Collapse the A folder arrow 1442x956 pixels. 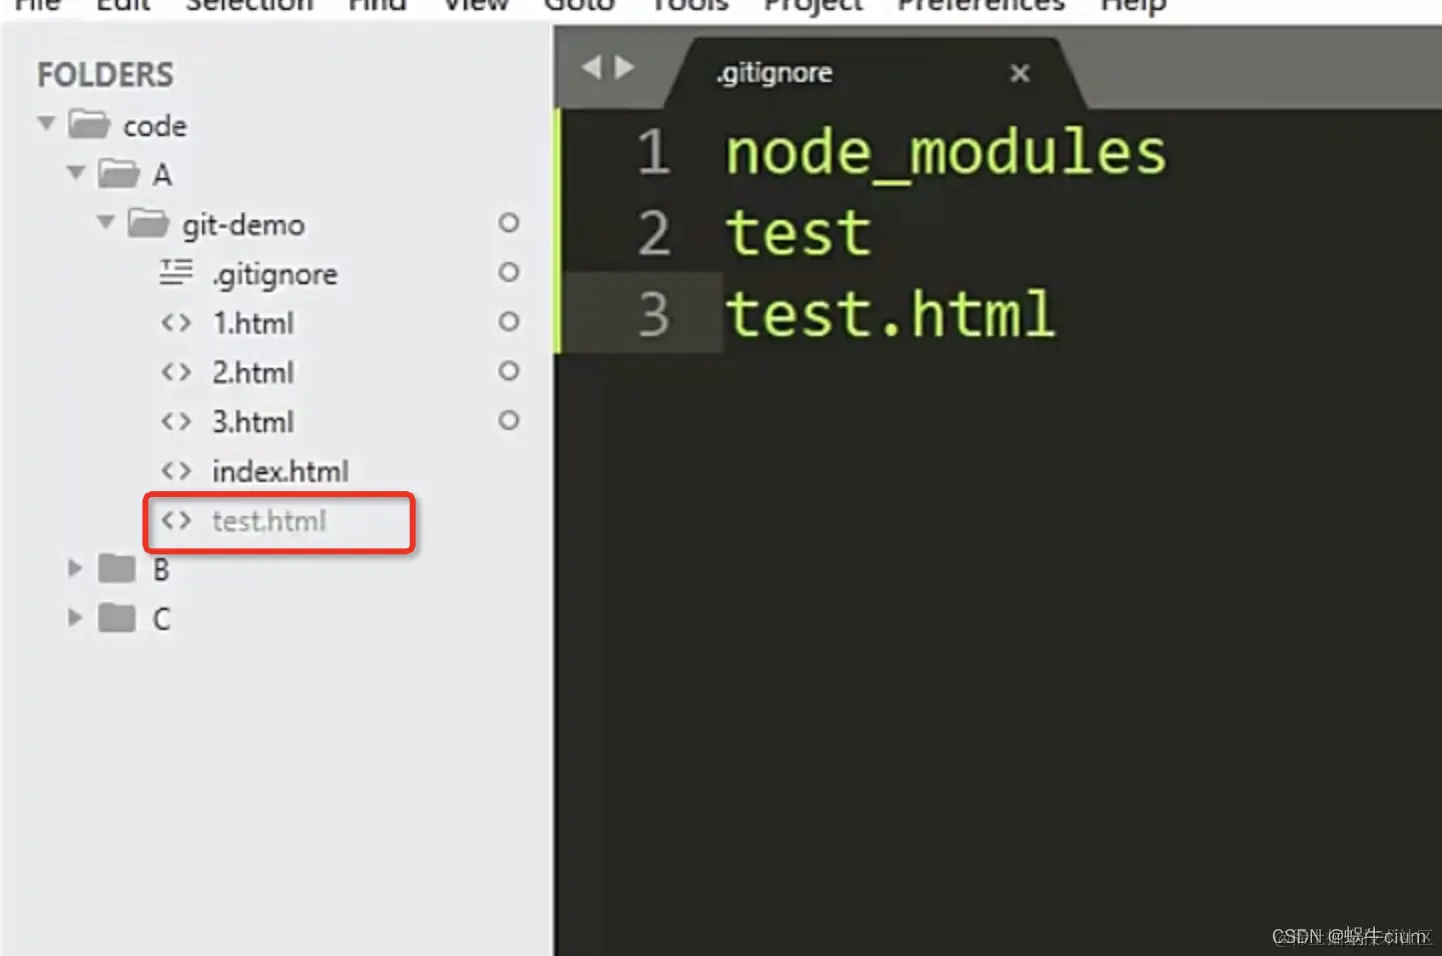pyautogui.click(x=76, y=173)
